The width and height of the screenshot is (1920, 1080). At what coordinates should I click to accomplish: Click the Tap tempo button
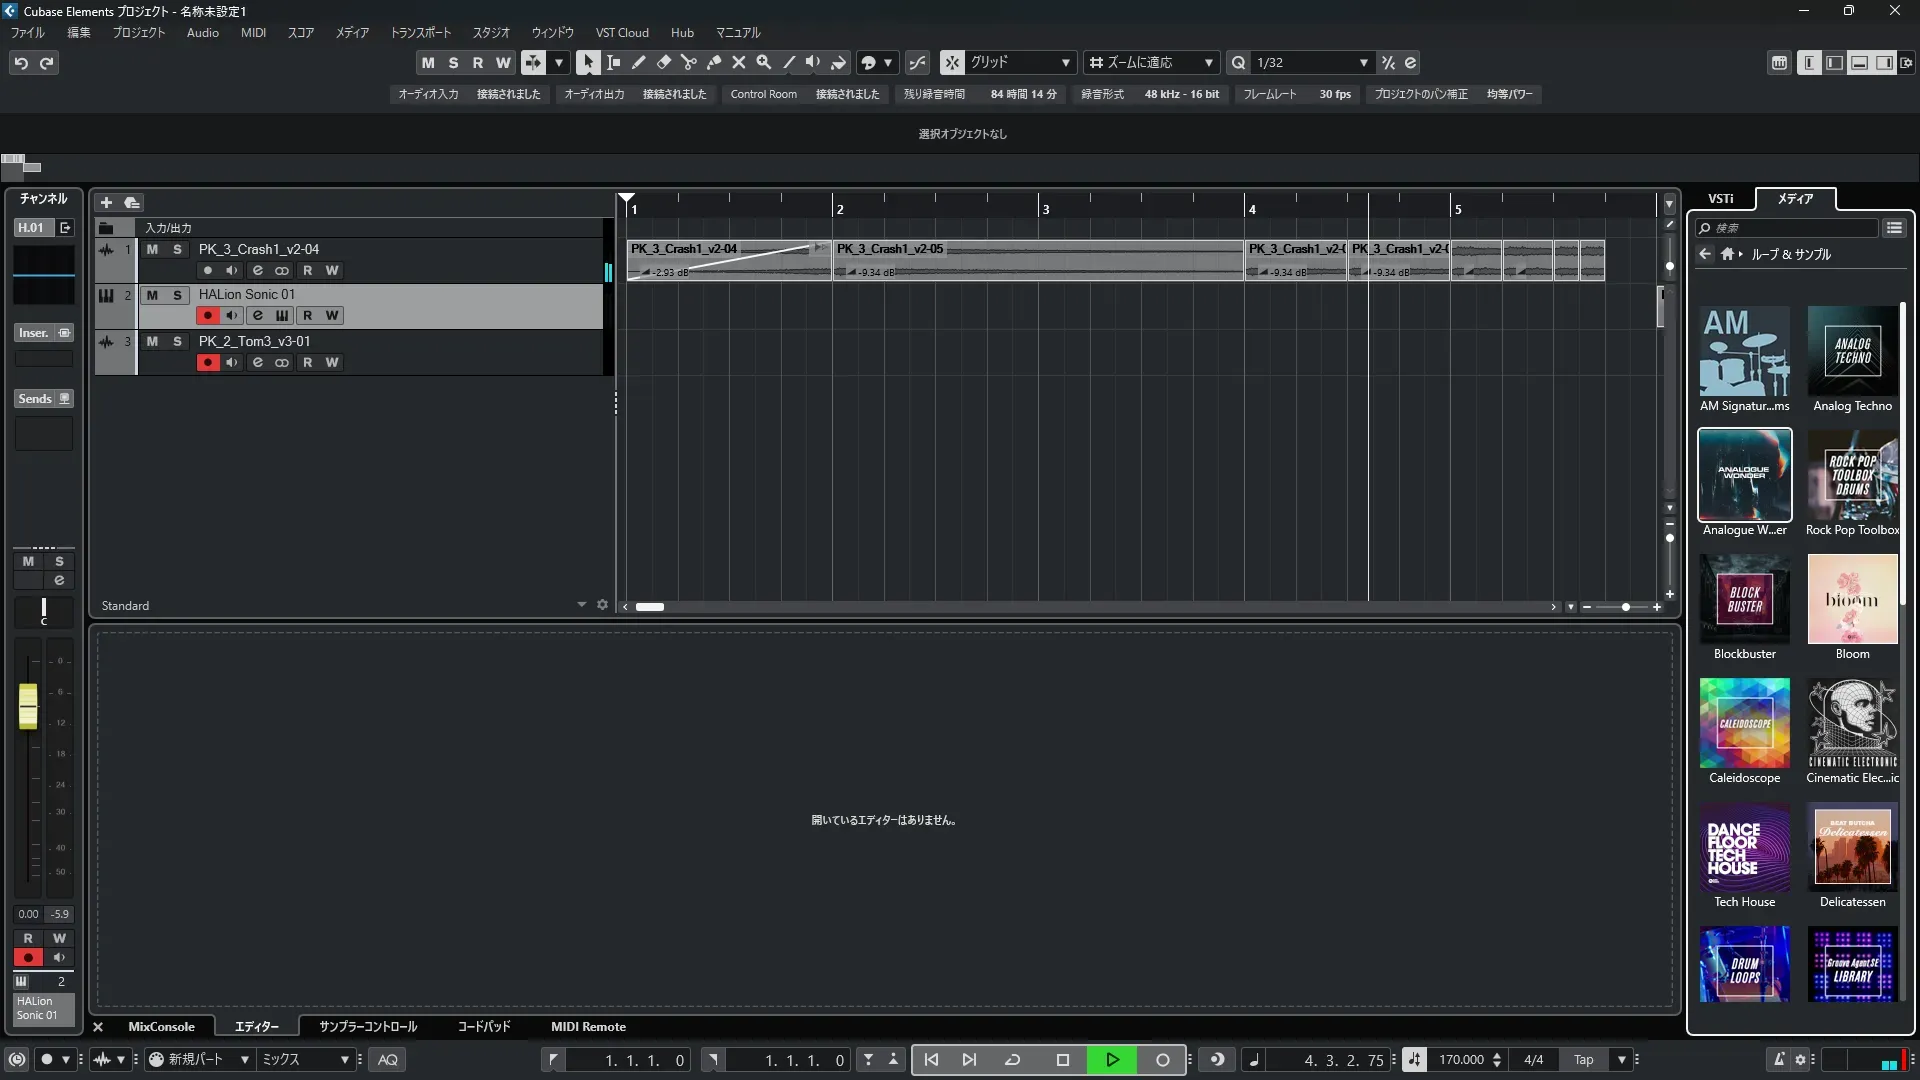(x=1583, y=1059)
